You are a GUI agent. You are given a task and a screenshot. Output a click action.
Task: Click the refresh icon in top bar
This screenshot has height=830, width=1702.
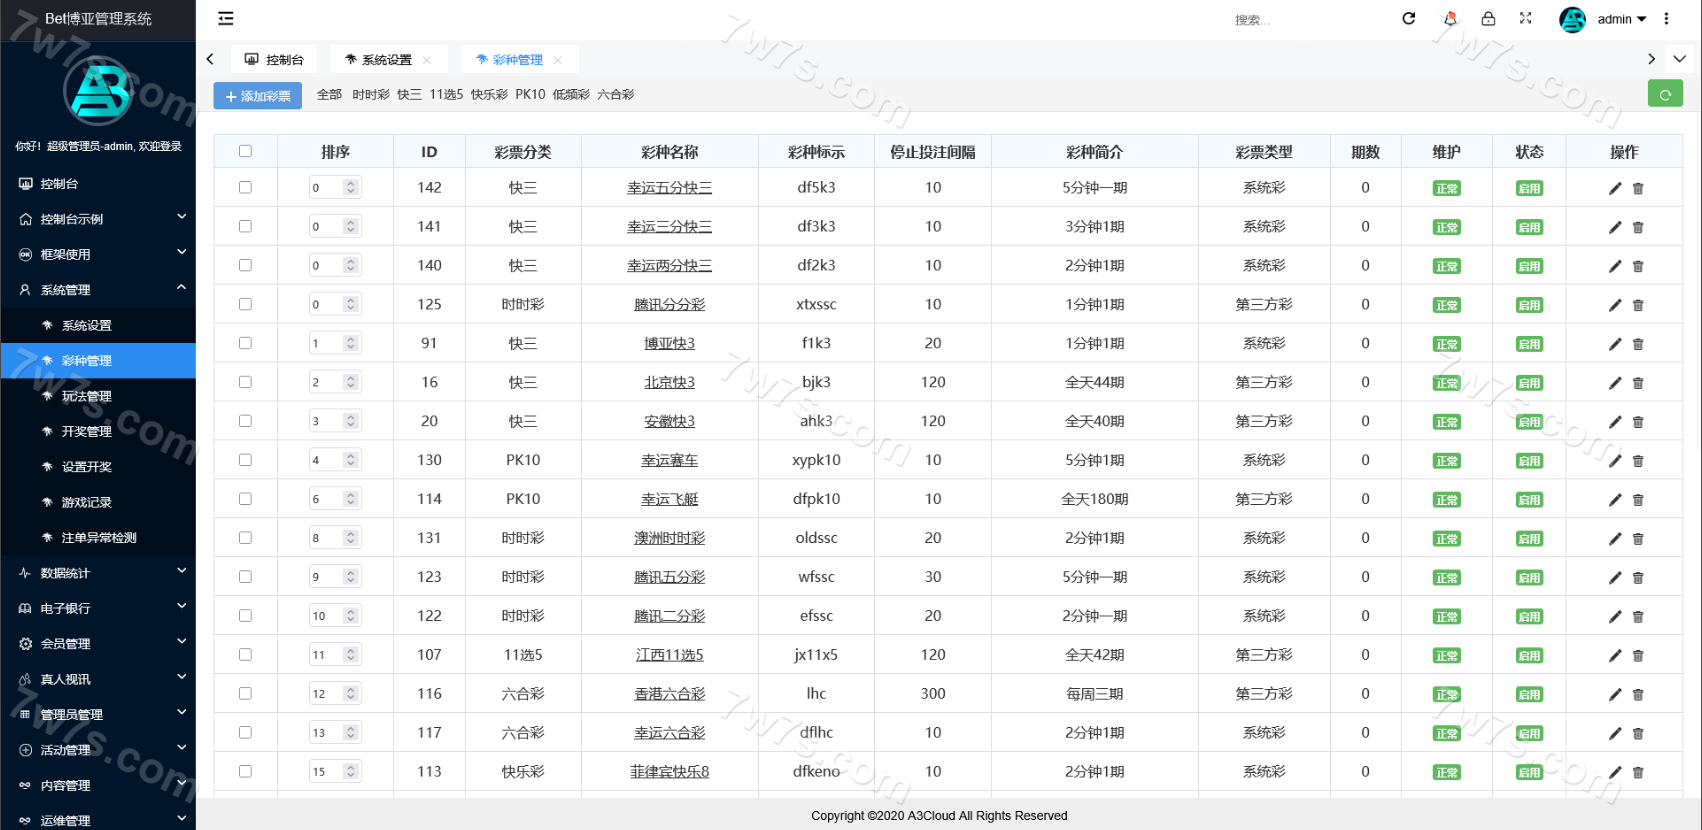[x=1408, y=18]
